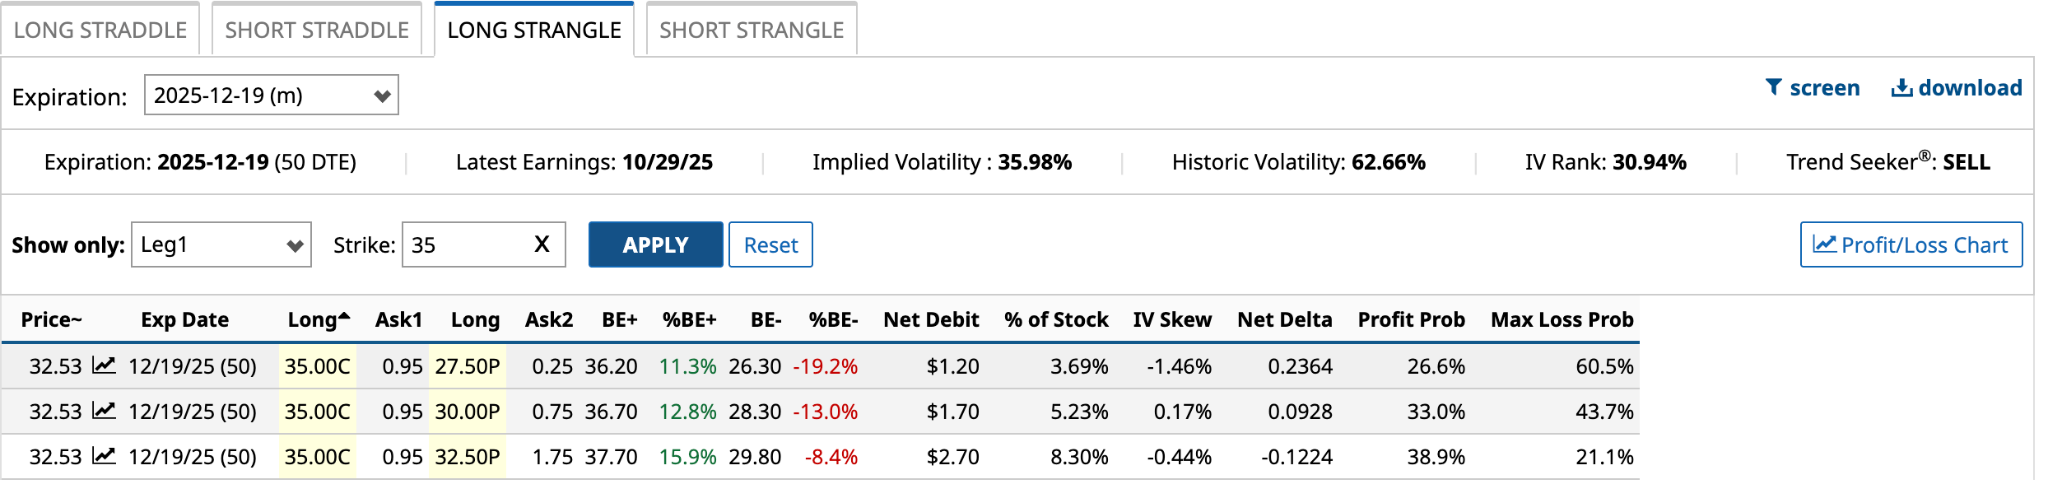Image resolution: width=2048 pixels, height=482 pixels.
Task: Expand the Show only Leg1 dropdown
Action: (221, 245)
